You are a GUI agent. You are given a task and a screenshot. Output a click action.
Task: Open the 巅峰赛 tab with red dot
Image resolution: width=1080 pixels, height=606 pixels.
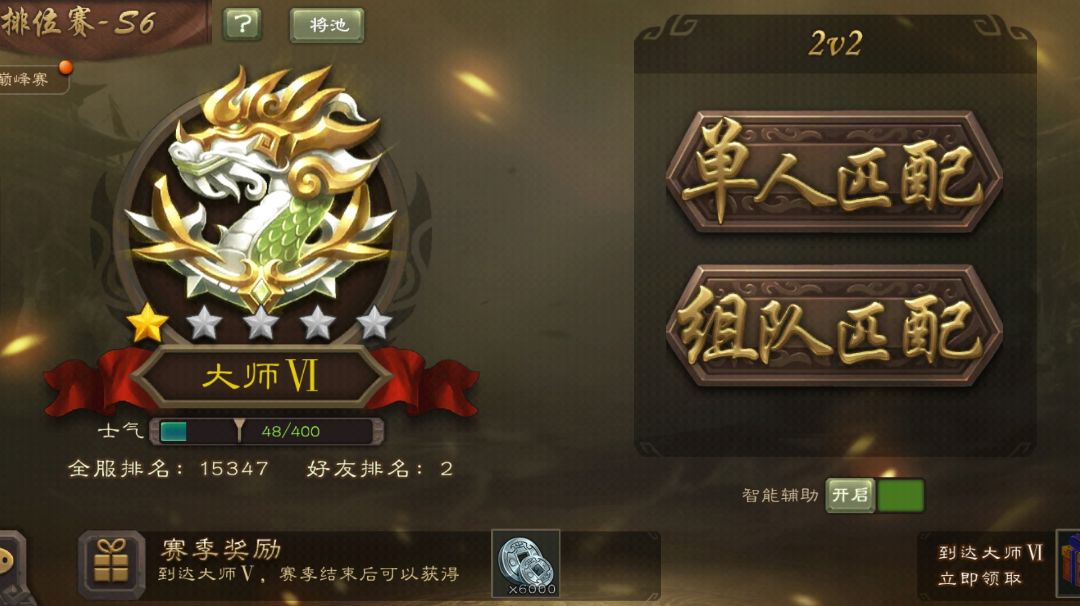(x=33, y=79)
